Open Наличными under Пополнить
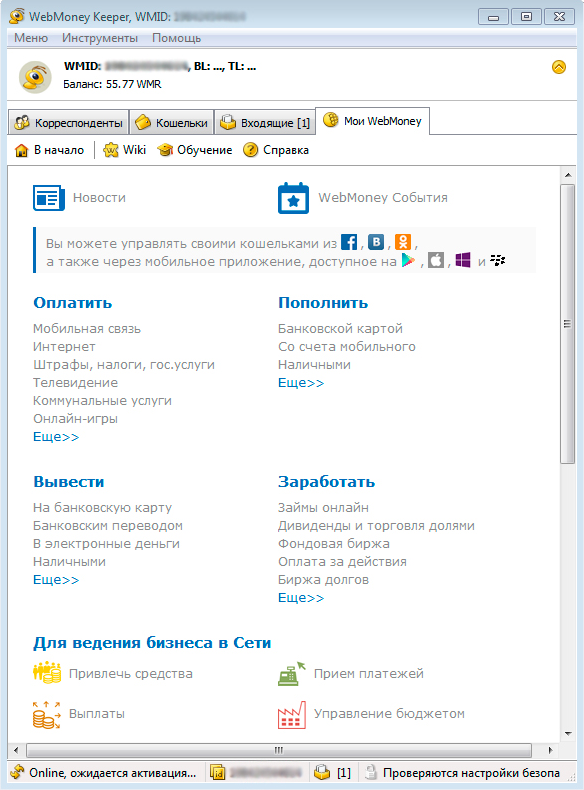The height and width of the screenshot is (790, 584). (x=314, y=365)
